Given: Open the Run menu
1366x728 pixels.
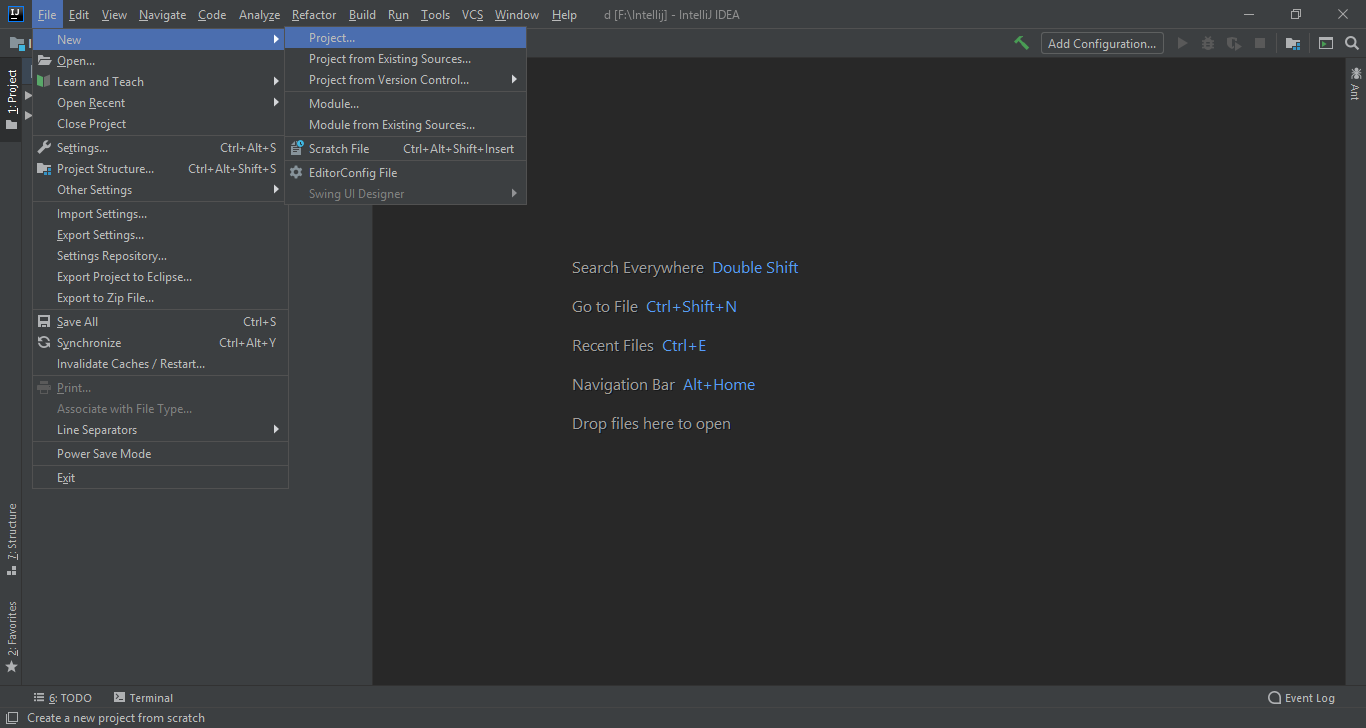Looking at the screenshot, I should tap(398, 15).
